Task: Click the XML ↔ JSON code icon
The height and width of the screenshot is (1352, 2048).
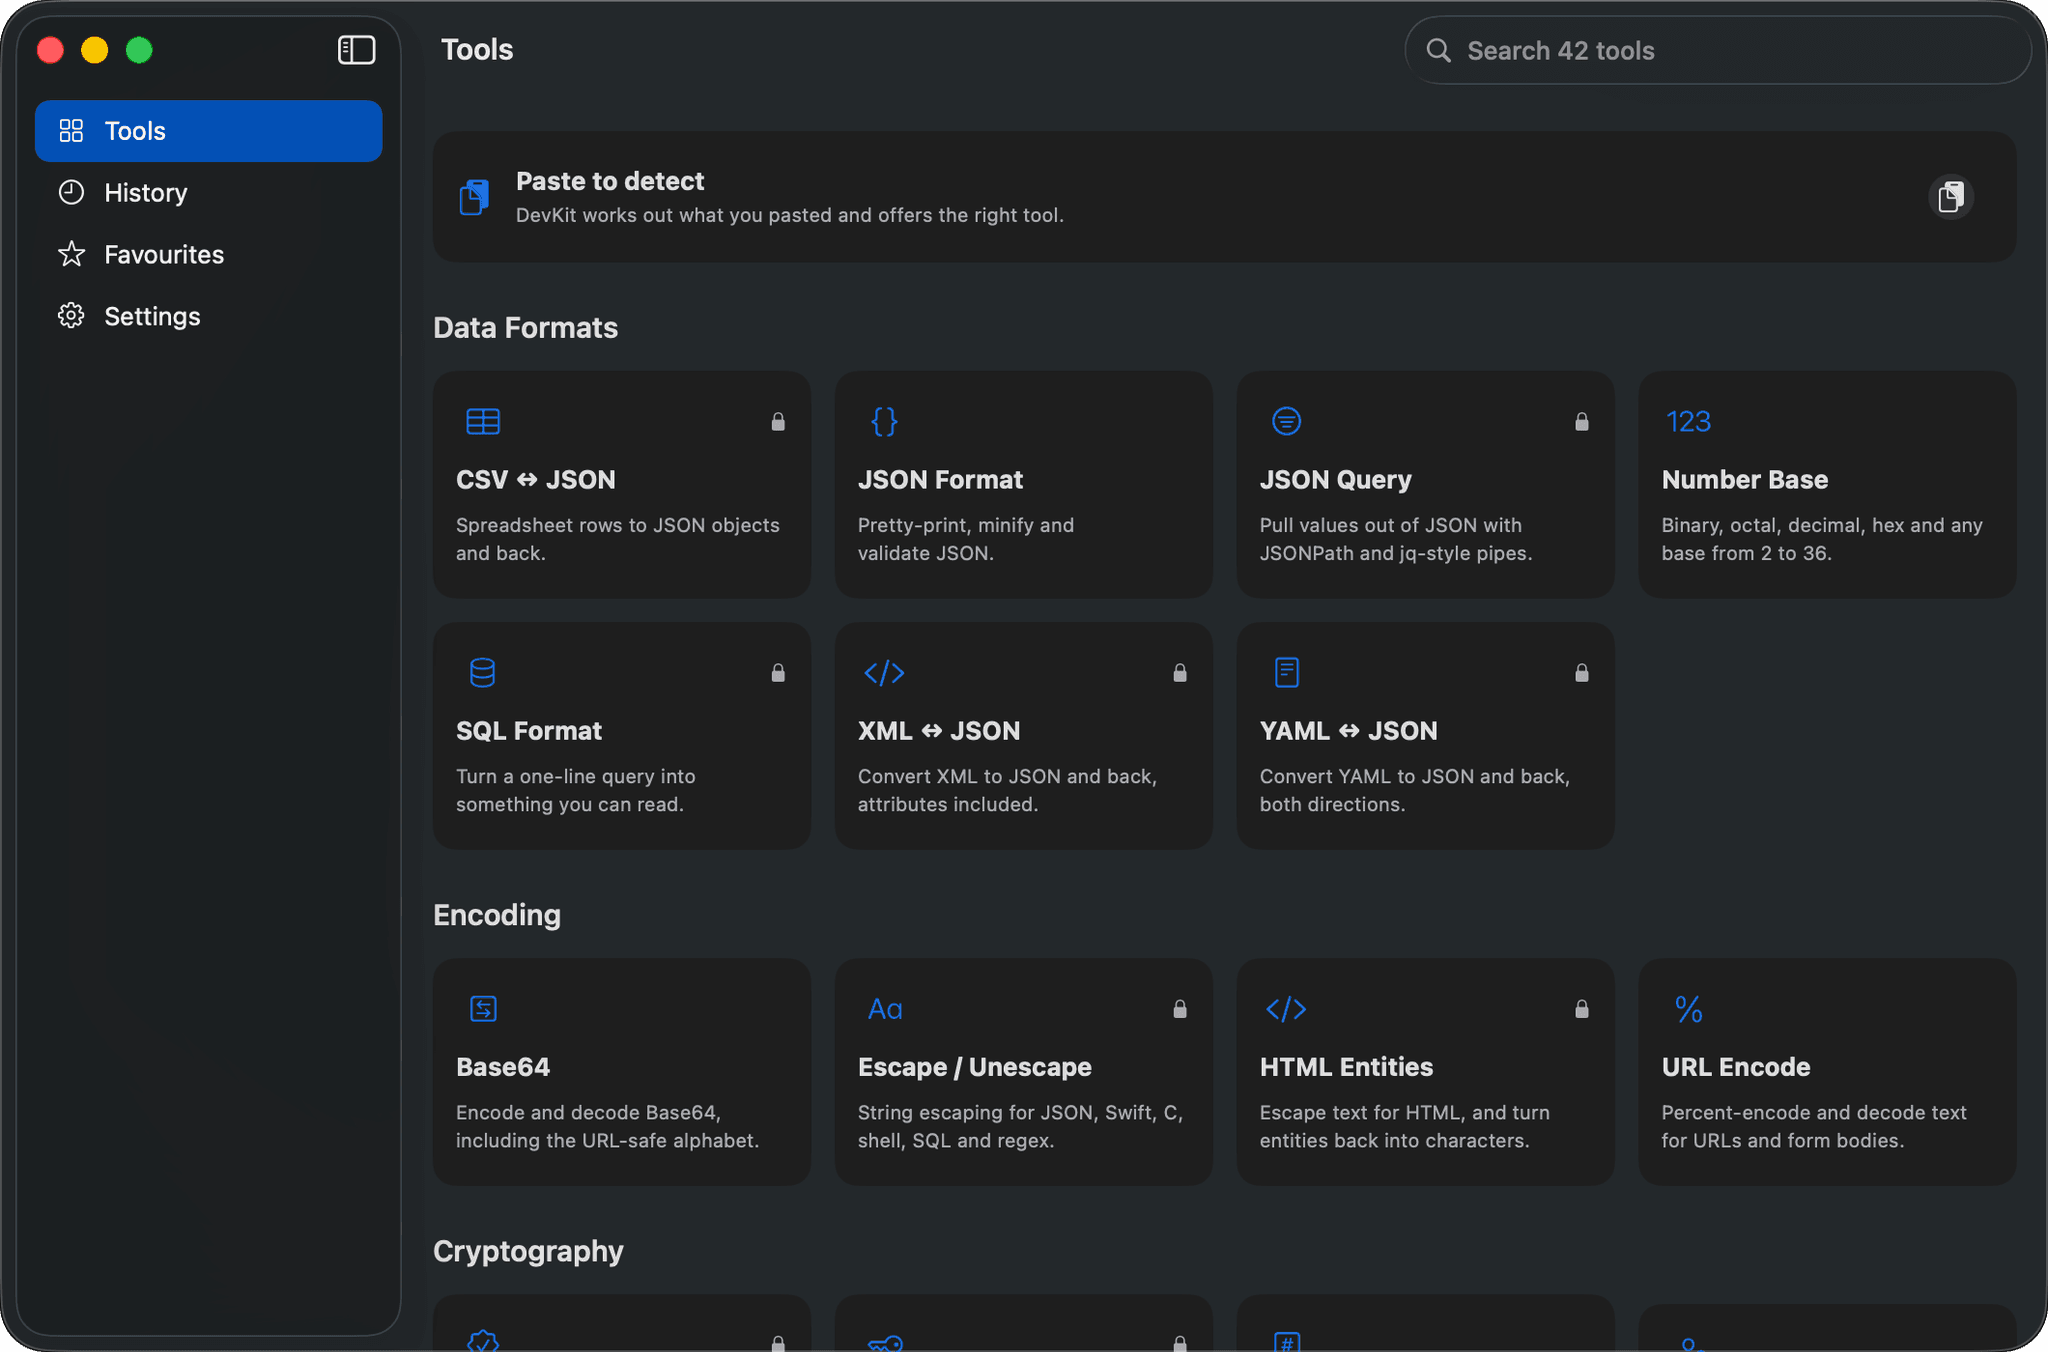Action: [x=885, y=673]
